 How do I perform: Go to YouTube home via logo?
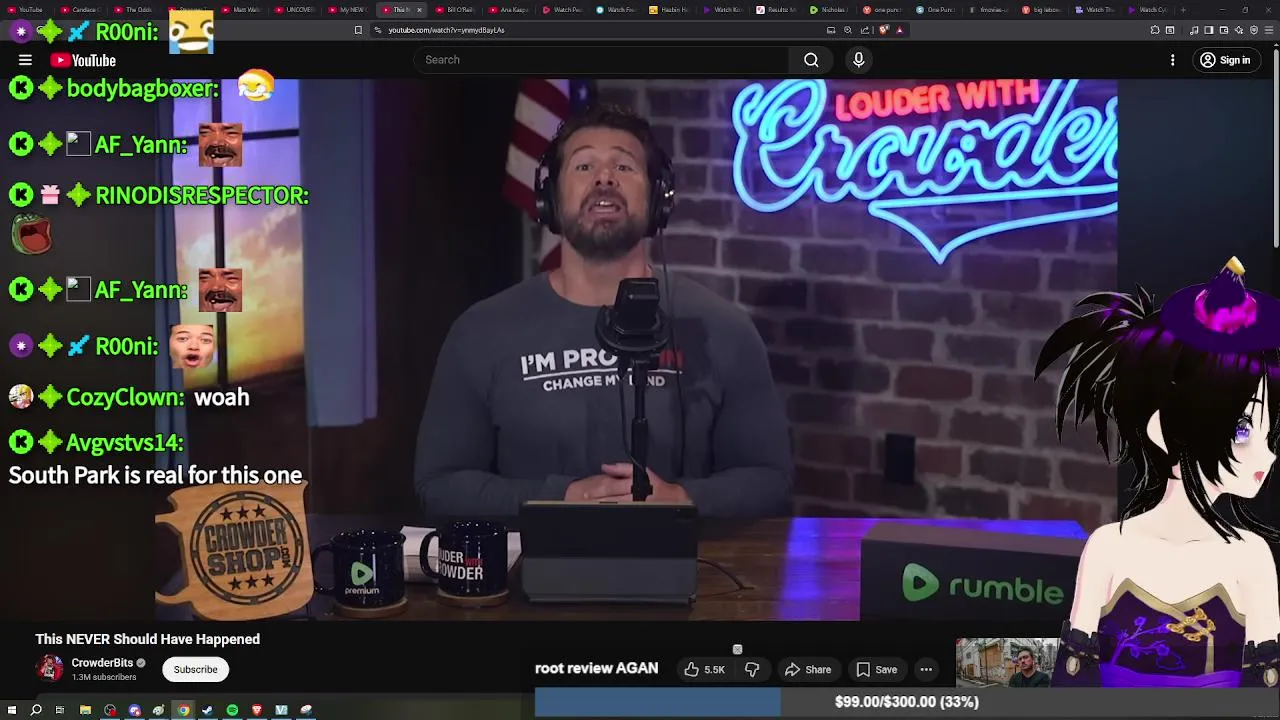click(x=84, y=60)
